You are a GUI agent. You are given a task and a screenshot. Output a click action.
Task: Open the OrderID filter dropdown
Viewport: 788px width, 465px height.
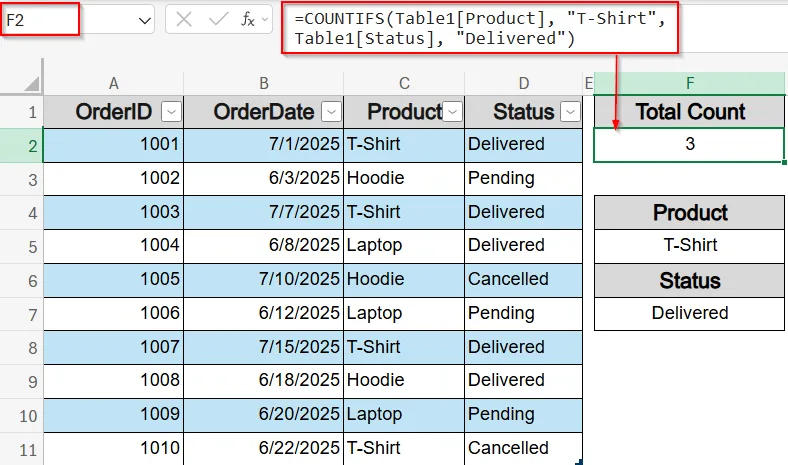tap(171, 112)
